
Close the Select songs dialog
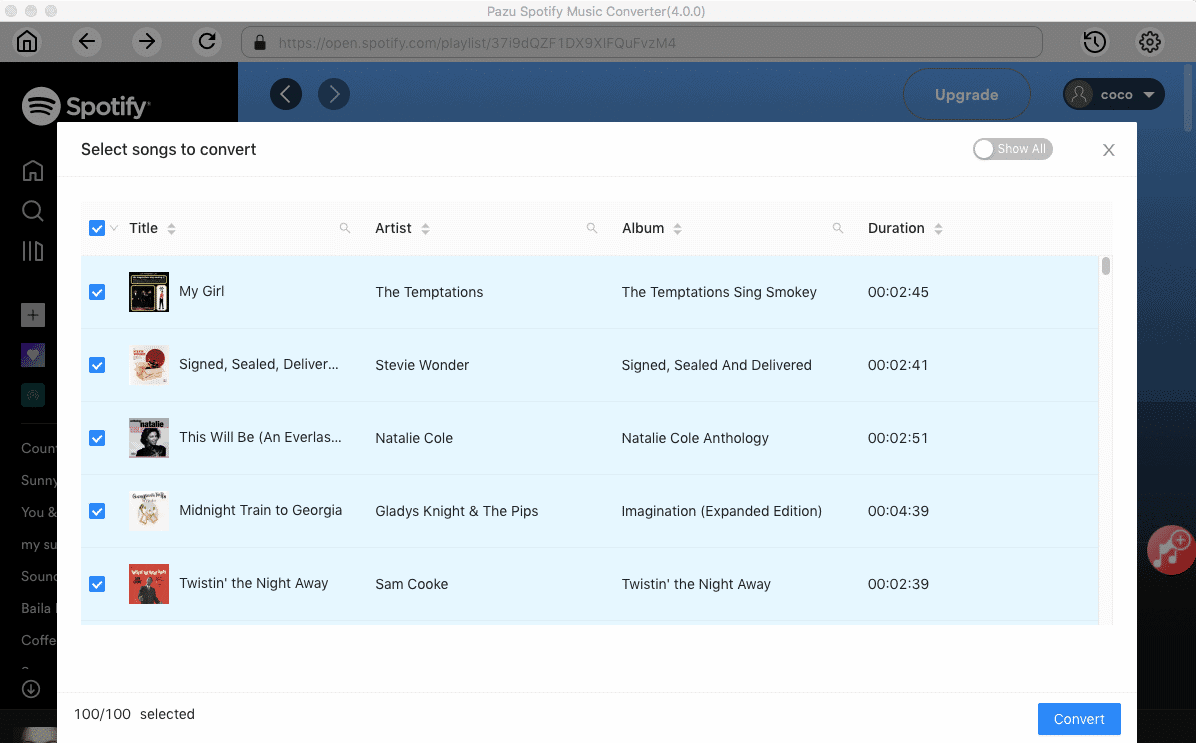[x=1108, y=150]
